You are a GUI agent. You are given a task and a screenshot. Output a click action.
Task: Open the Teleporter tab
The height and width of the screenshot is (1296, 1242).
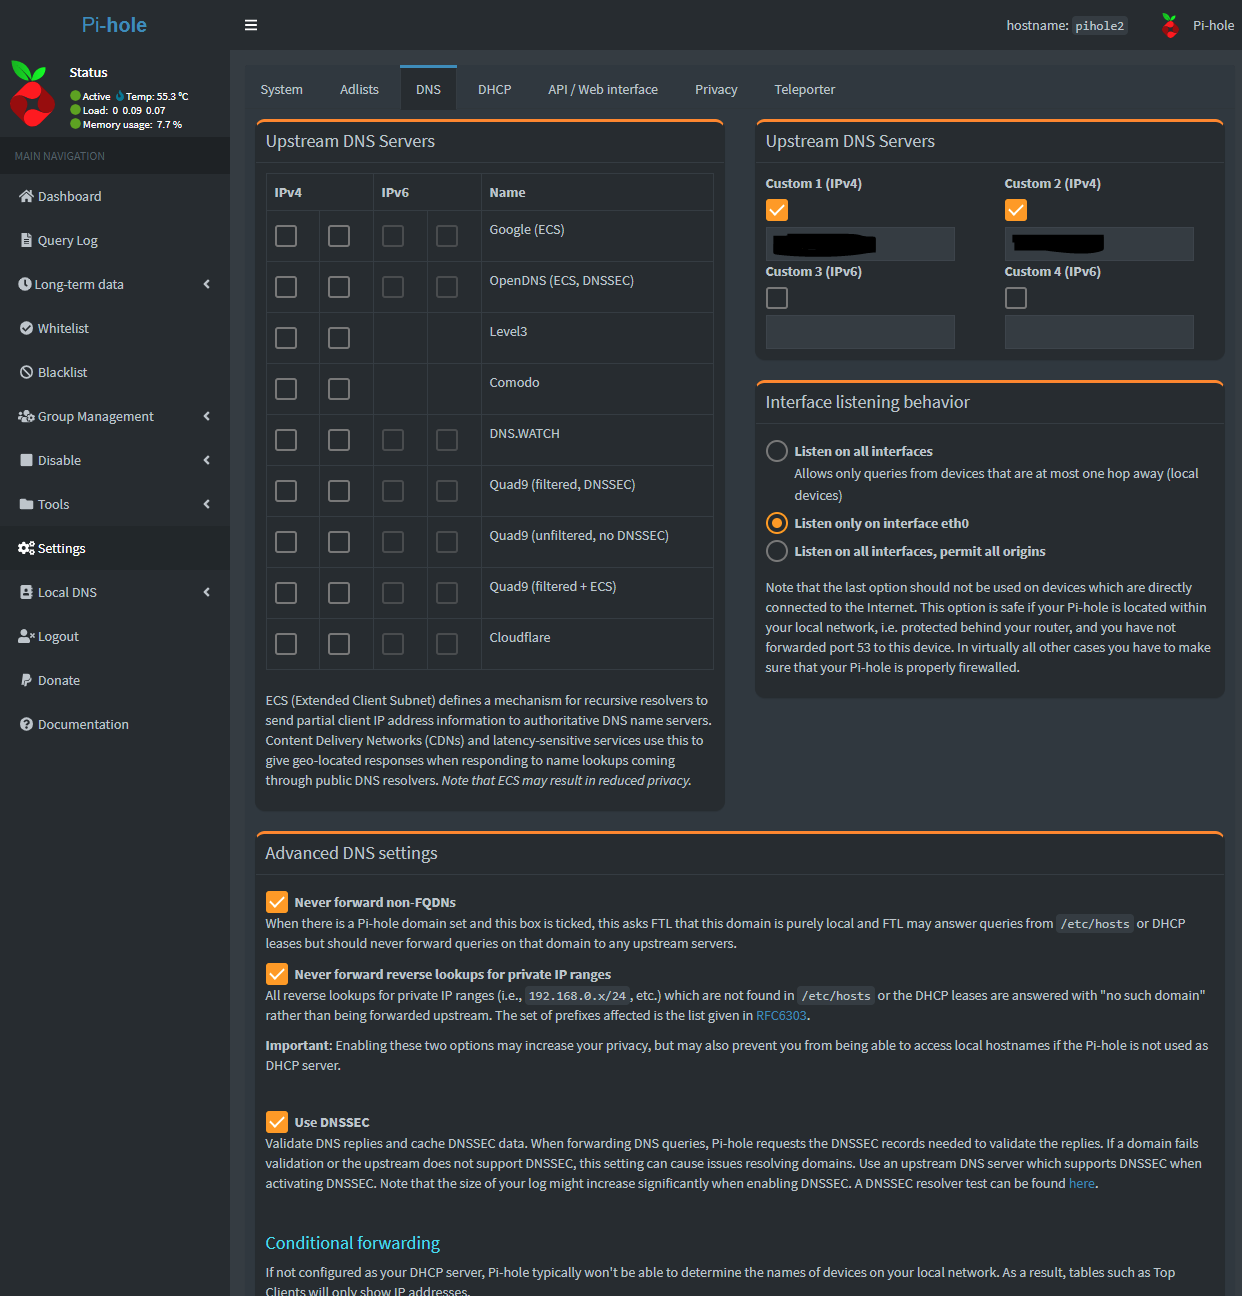point(804,89)
